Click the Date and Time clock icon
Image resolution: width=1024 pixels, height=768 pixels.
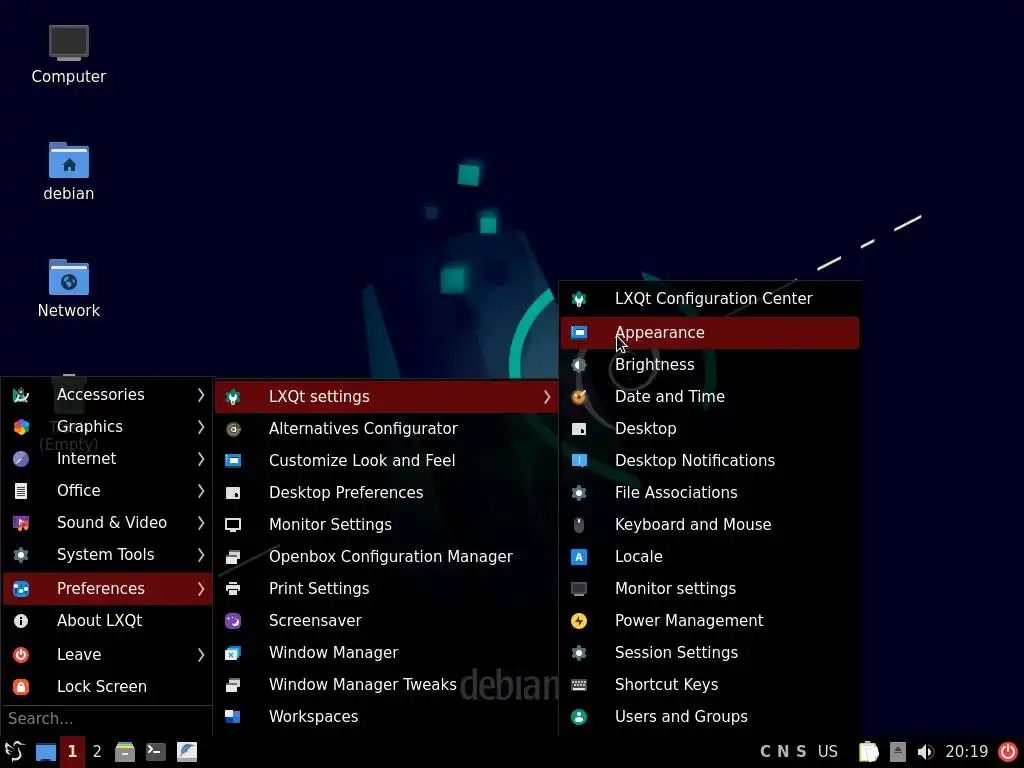point(579,397)
